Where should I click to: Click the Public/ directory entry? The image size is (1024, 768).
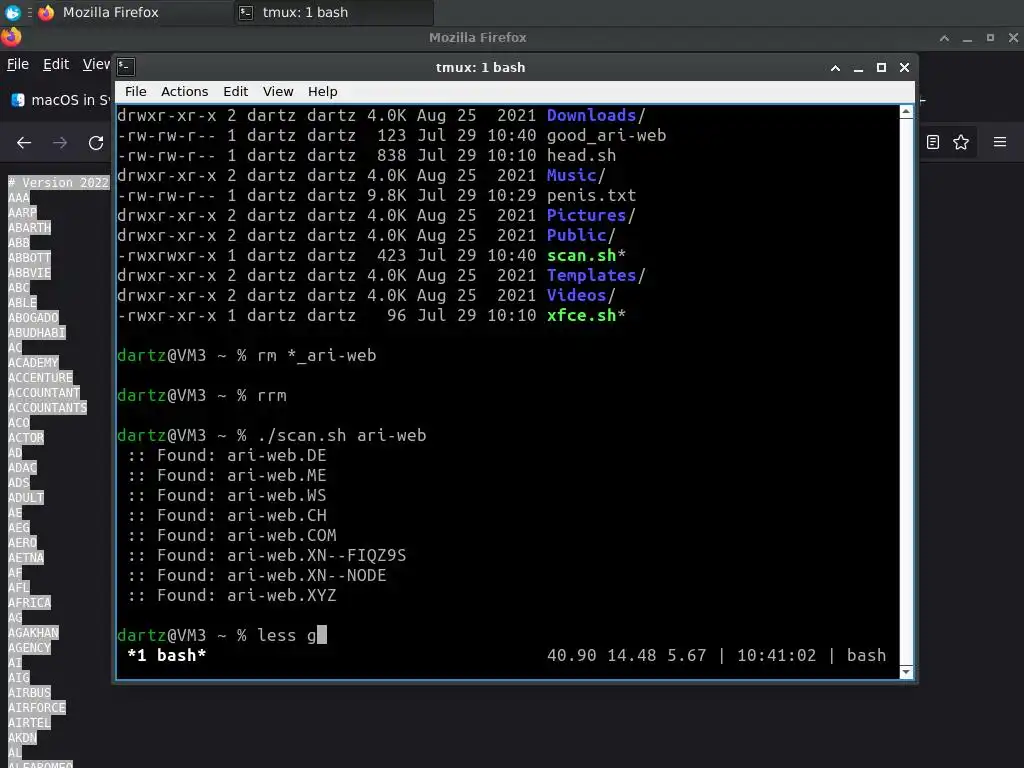pos(581,235)
